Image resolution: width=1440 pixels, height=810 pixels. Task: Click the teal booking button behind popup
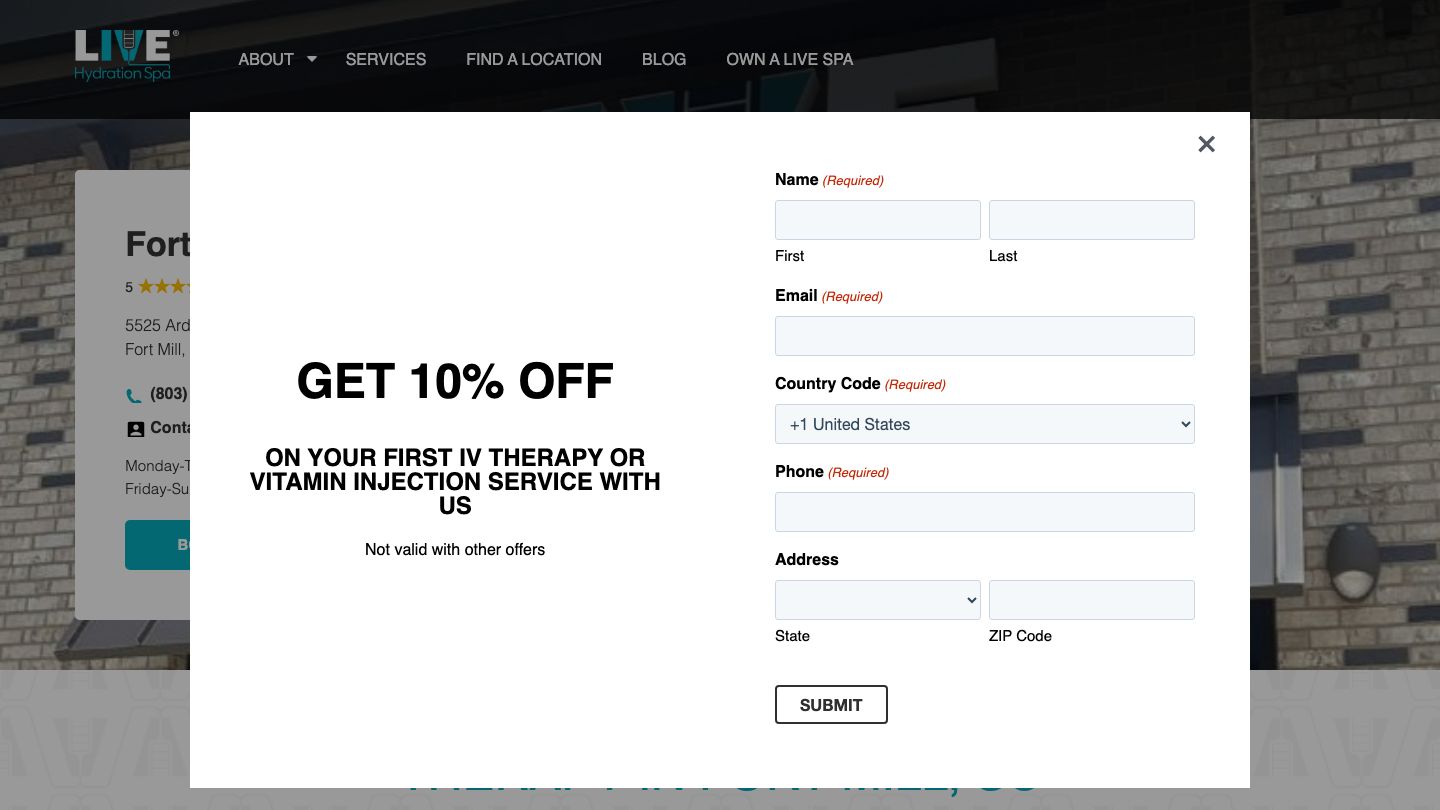(x=158, y=545)
